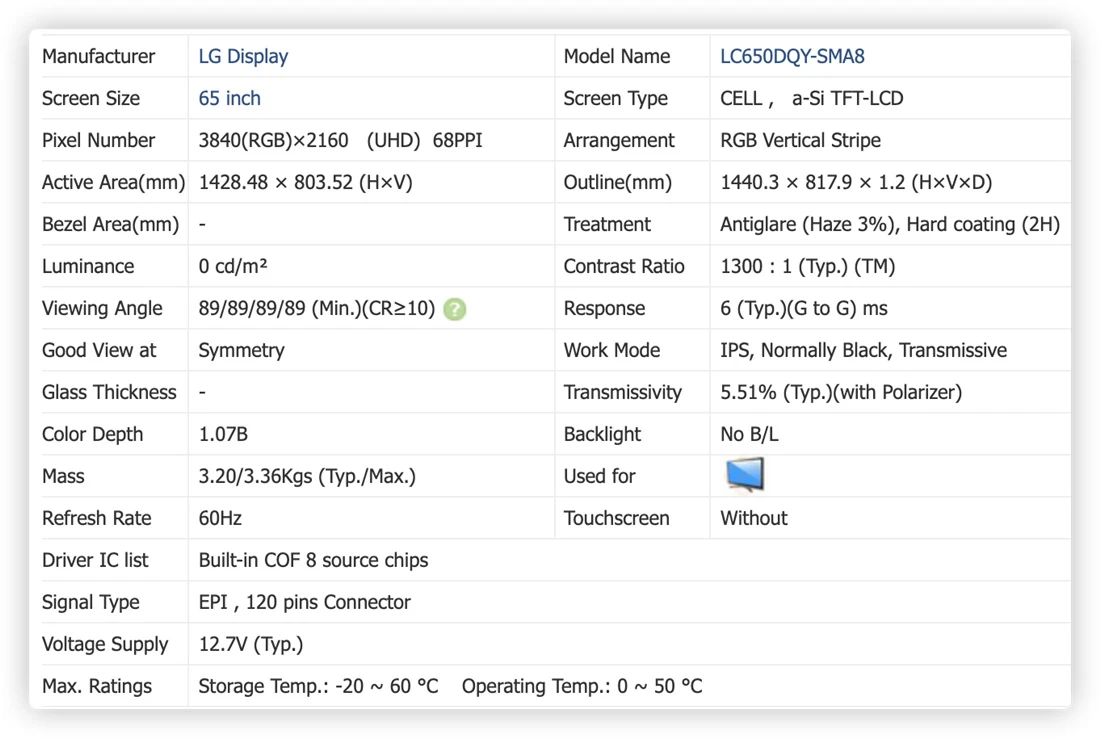Click the Glass Thickness label
The height and width of the screenshot is (738, 1100).
point(109,392)
